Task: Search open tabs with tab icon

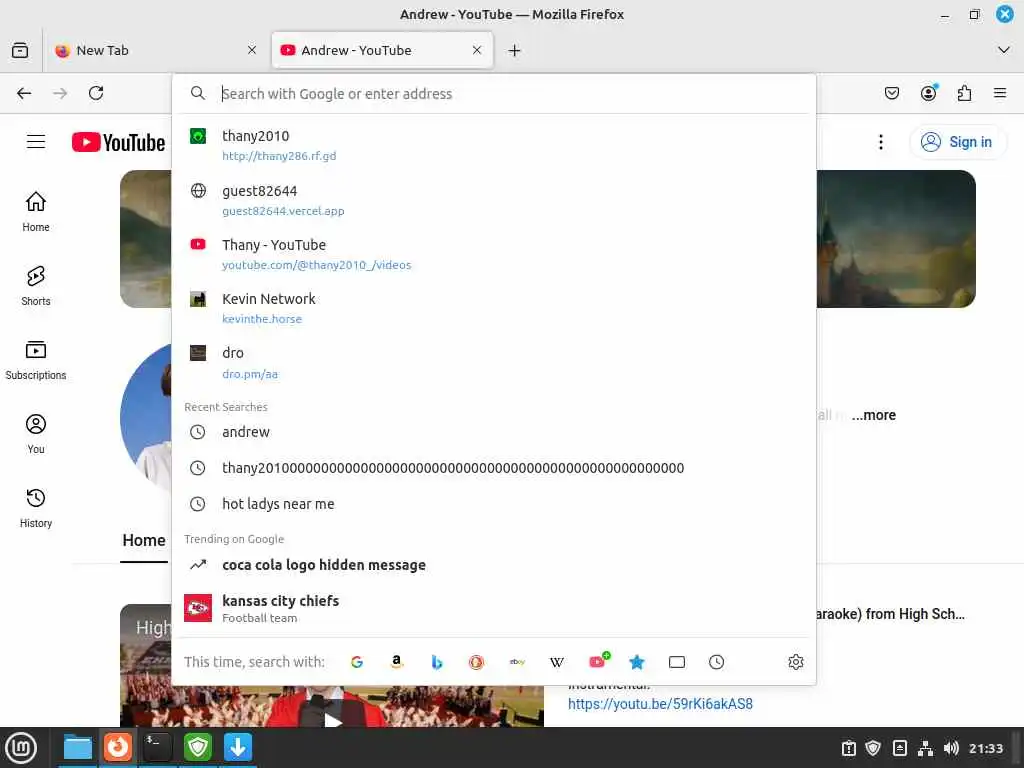Action: [677, 662]
